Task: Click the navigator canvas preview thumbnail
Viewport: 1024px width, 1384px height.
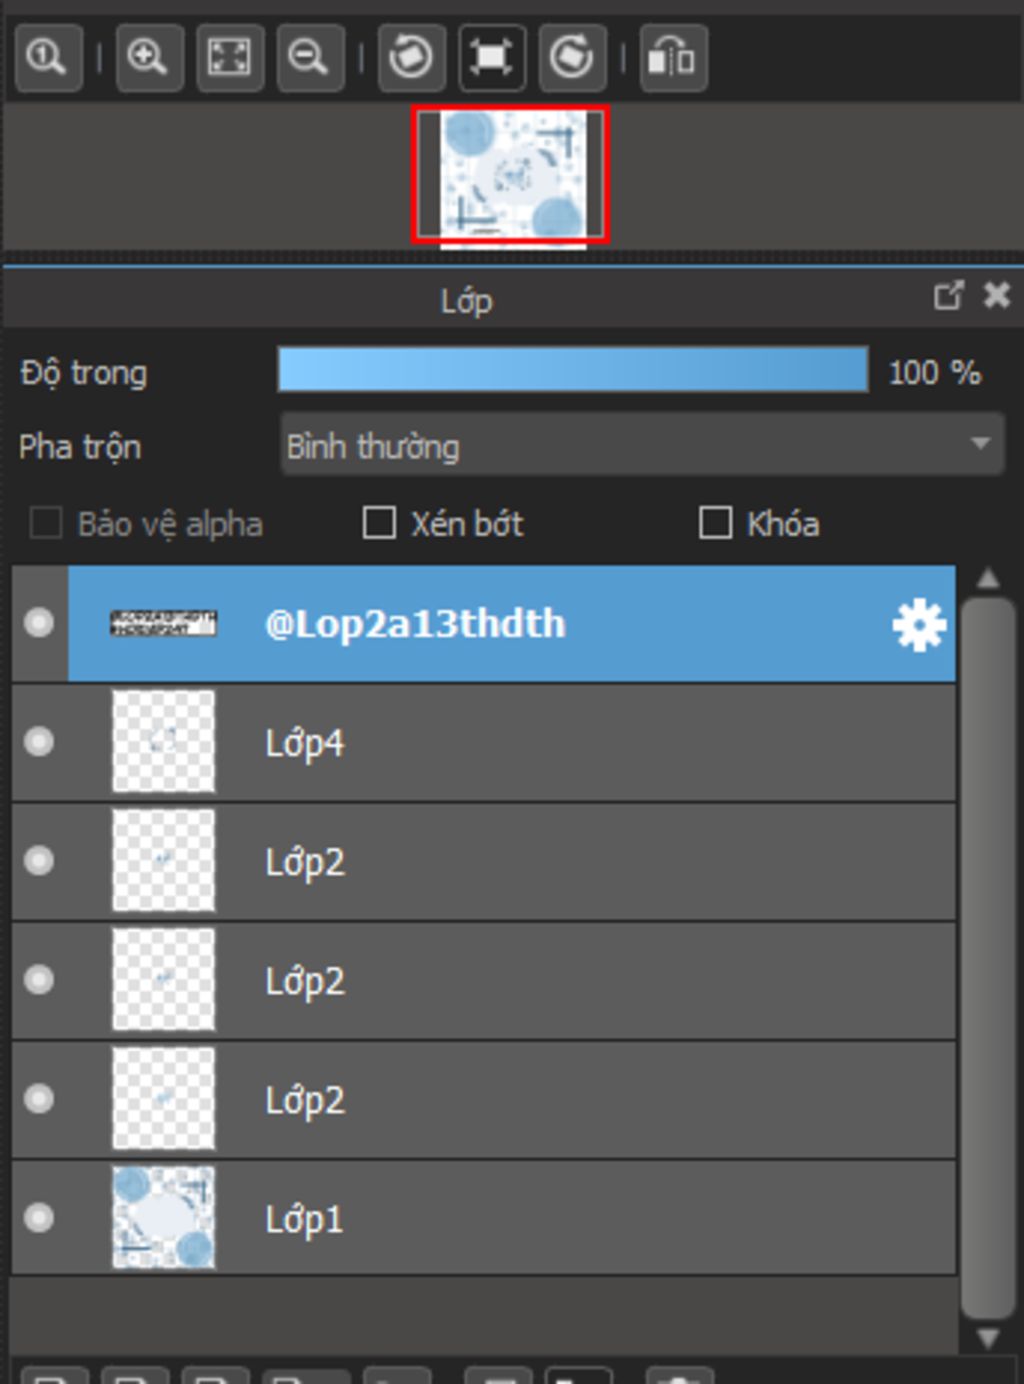Action: pos(511,175)
